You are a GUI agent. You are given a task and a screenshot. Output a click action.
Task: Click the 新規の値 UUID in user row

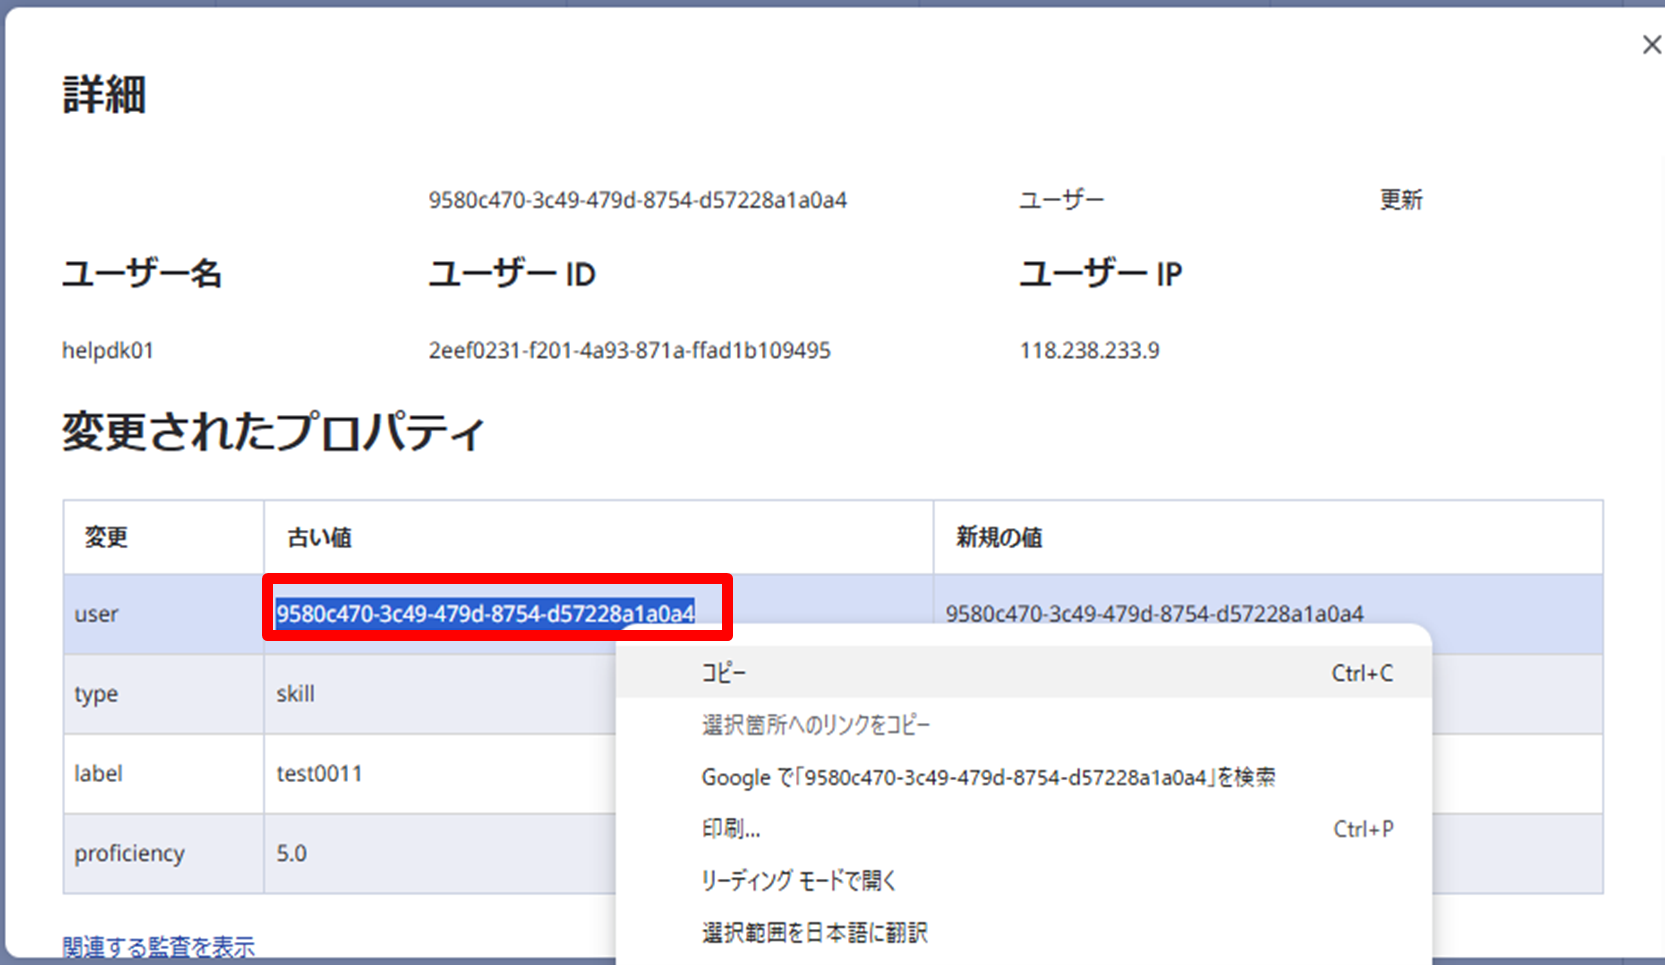coord(1154,613)
